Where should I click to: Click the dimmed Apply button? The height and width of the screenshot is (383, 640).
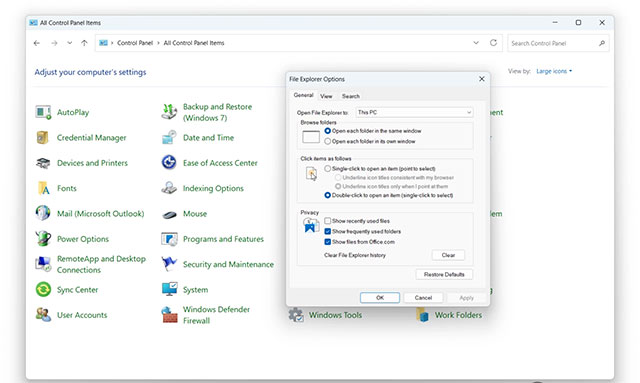coord(467,298)
